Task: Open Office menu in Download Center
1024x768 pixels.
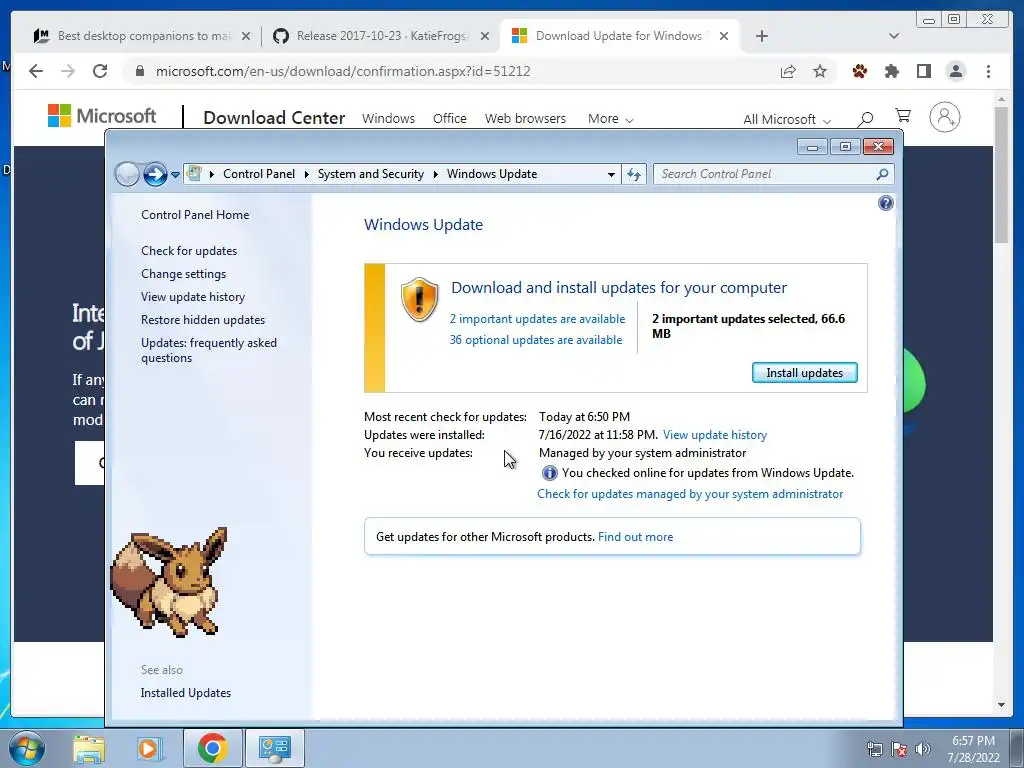Action: 450,119
